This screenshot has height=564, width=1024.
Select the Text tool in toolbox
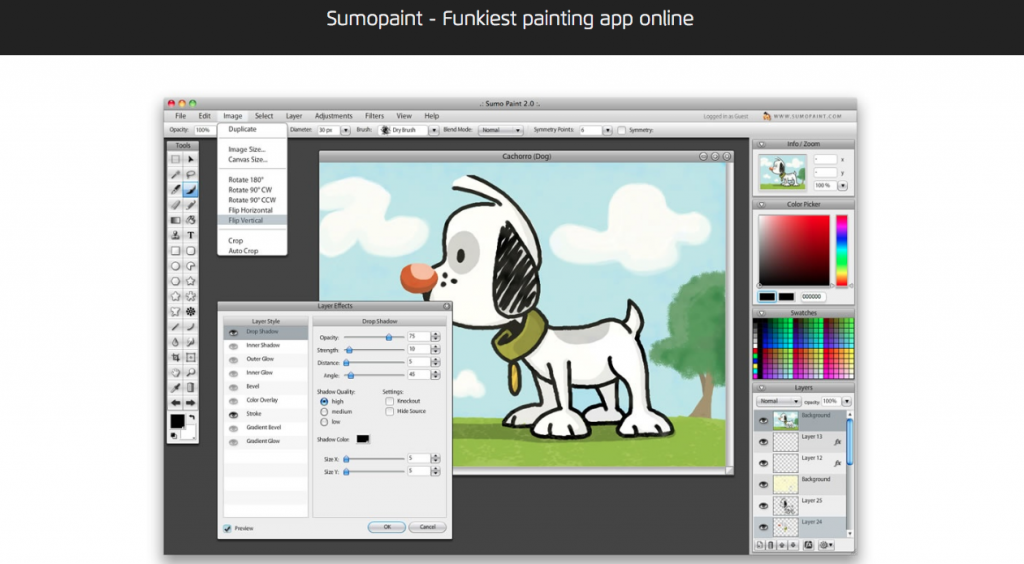point(190,219)
